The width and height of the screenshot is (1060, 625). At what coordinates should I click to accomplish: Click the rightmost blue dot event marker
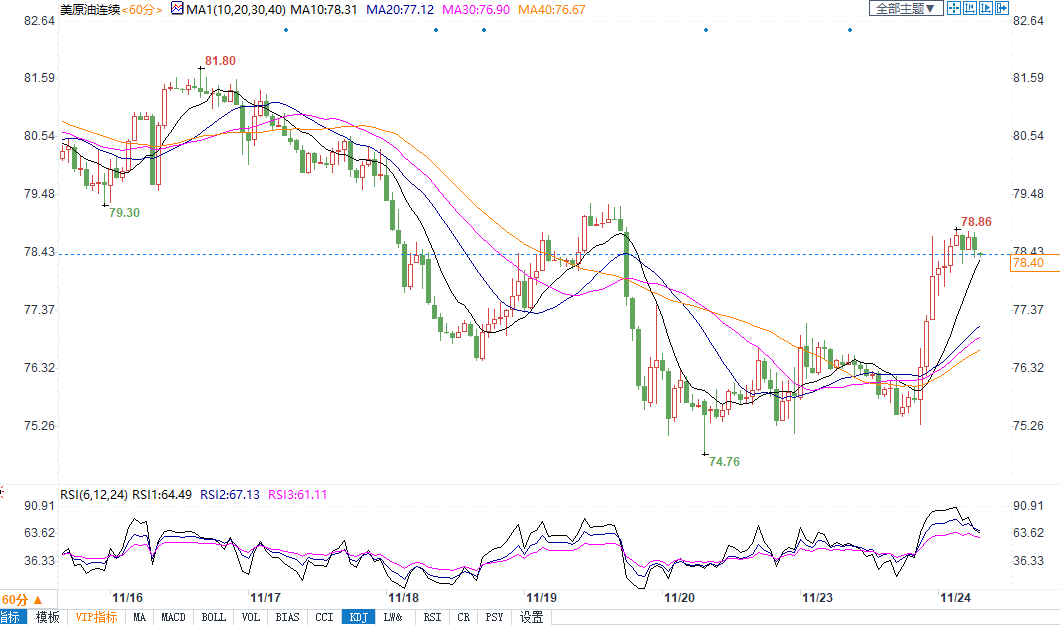click(x=849, y=29)
